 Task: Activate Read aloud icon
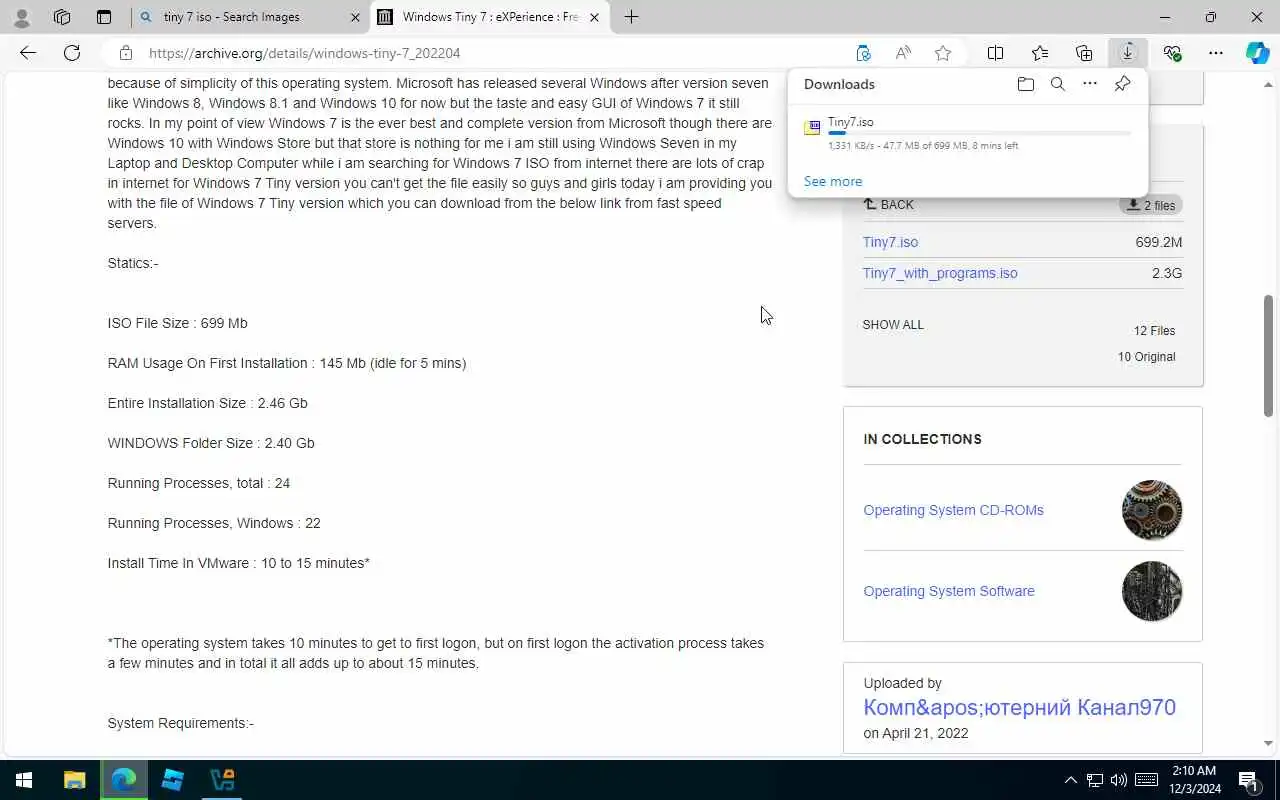[x=903, y=53]
